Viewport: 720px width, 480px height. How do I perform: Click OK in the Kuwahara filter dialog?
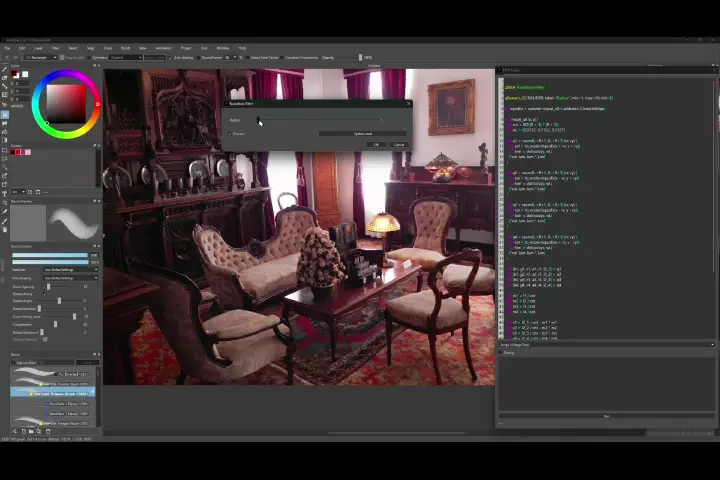point(376,145)
